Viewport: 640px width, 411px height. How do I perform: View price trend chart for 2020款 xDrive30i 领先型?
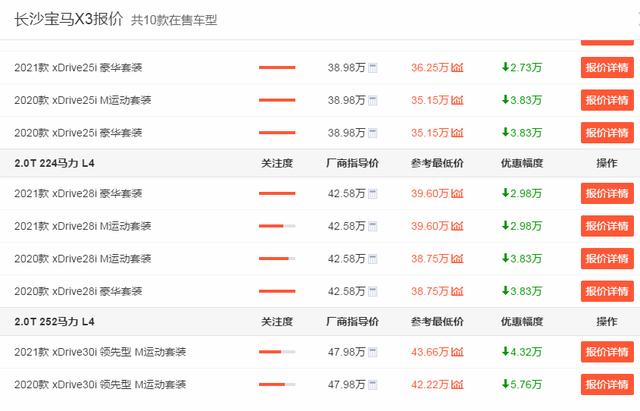click(457, 384)
